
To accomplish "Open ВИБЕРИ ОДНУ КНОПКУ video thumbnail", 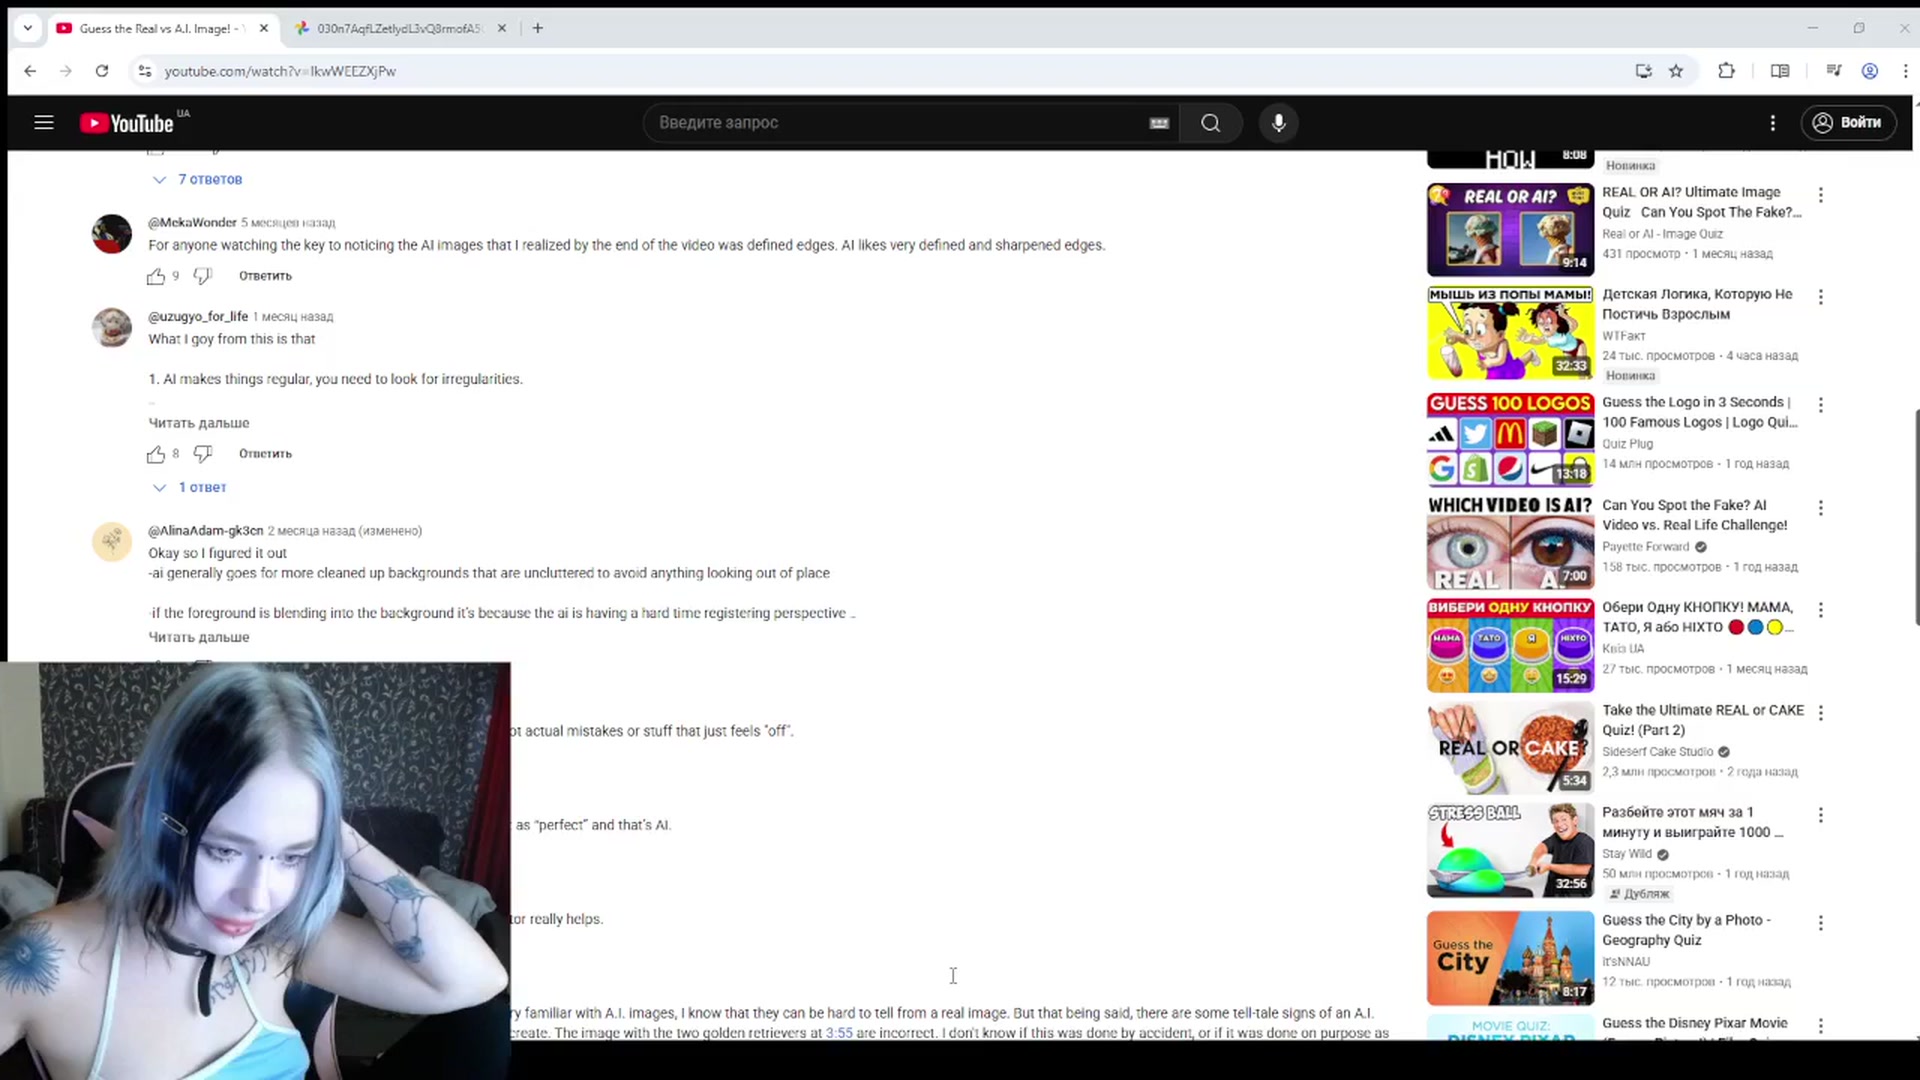I will 1510,645.
